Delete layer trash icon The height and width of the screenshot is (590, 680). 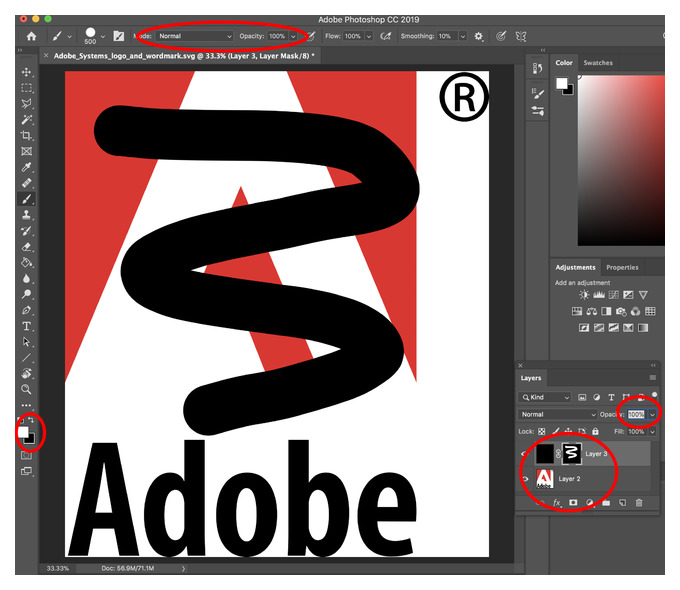639,503
